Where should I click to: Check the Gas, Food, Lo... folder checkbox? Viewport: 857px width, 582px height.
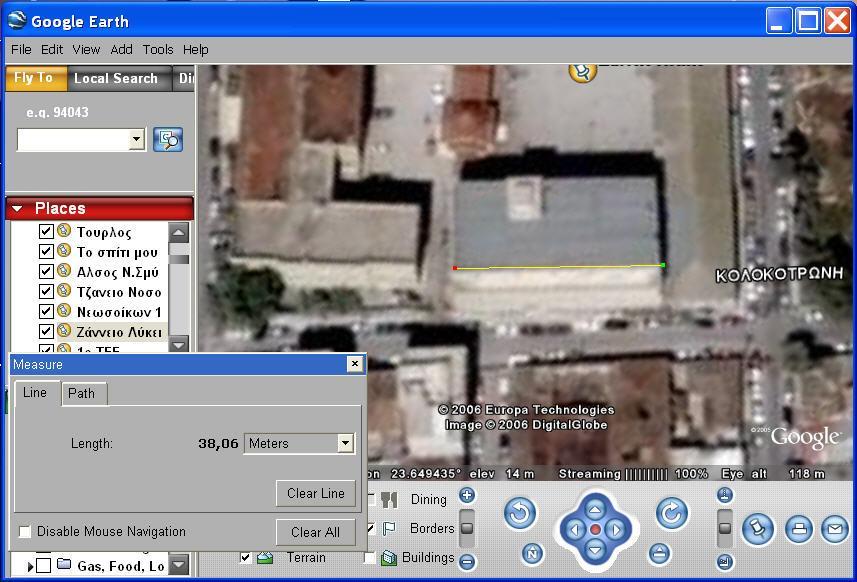(44, 566)
